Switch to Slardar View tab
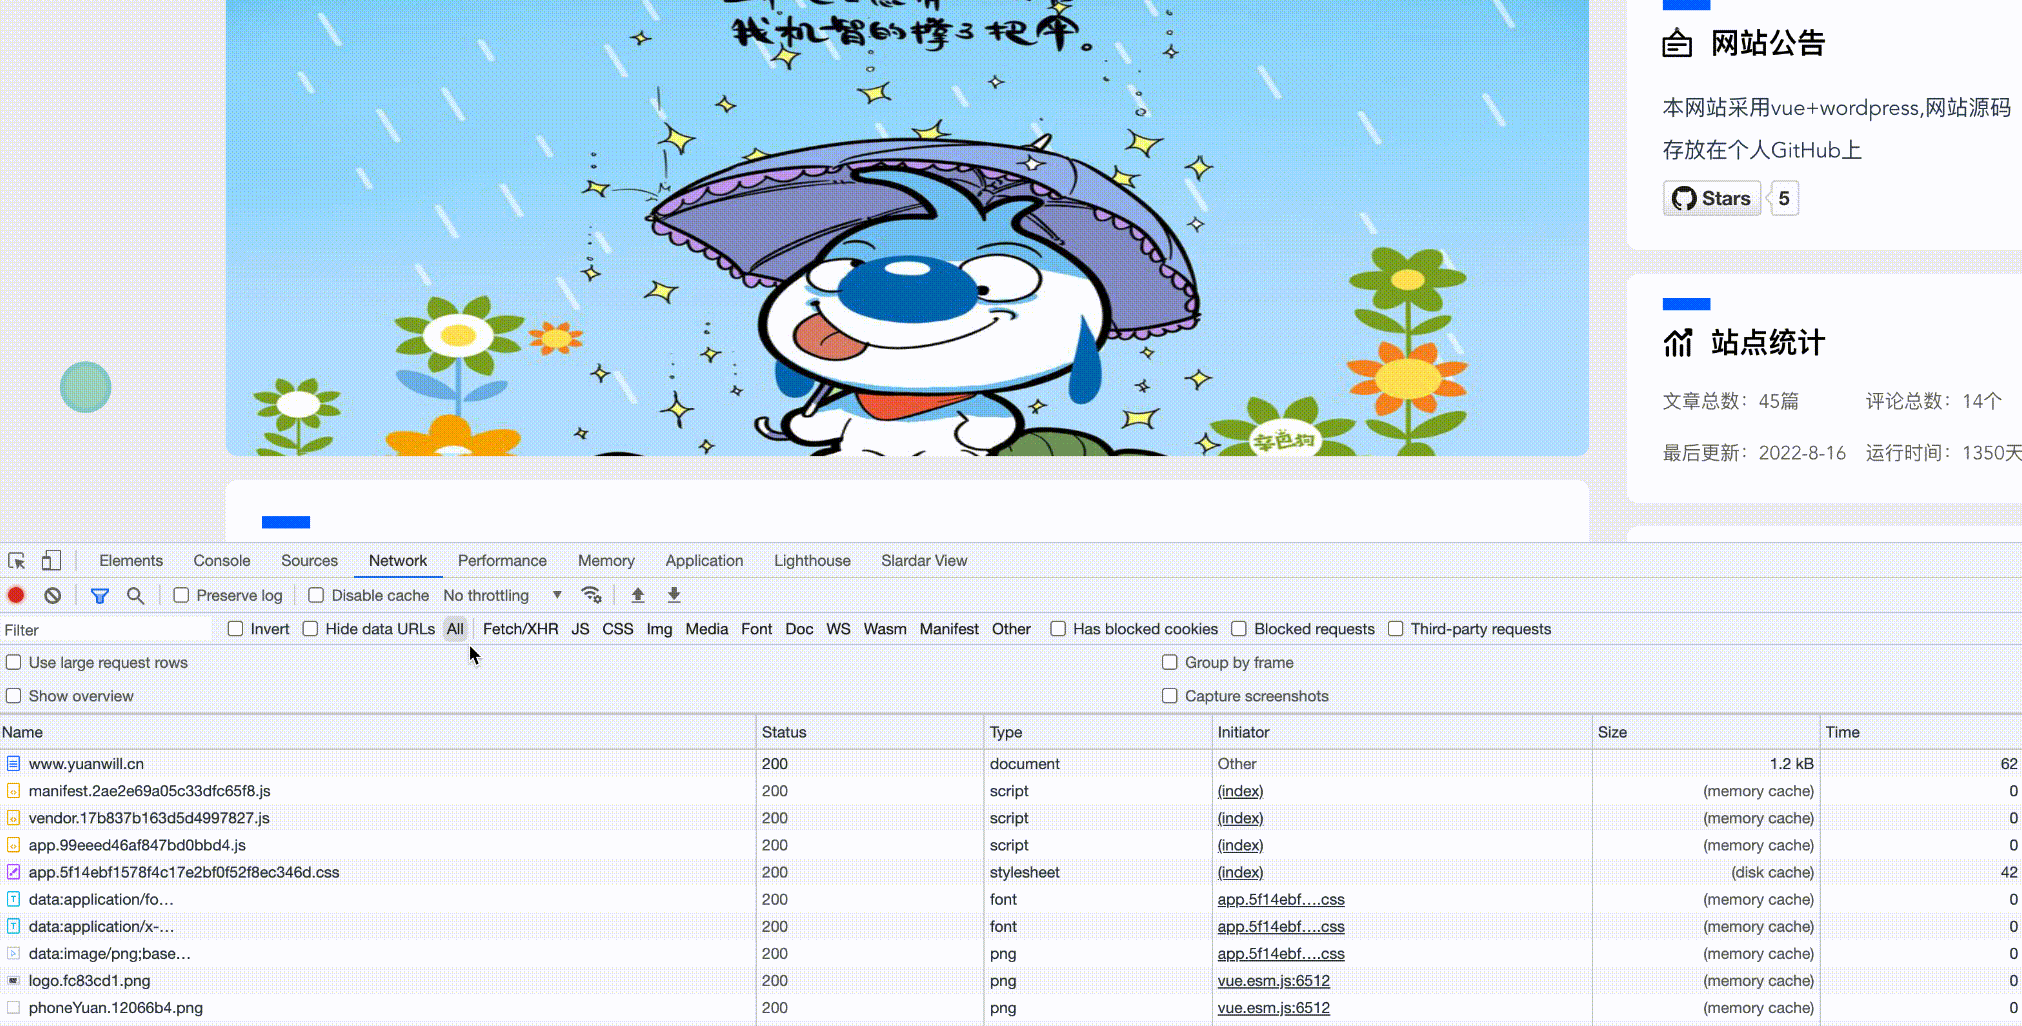The image size is (2022, 1026). point(924,561)
